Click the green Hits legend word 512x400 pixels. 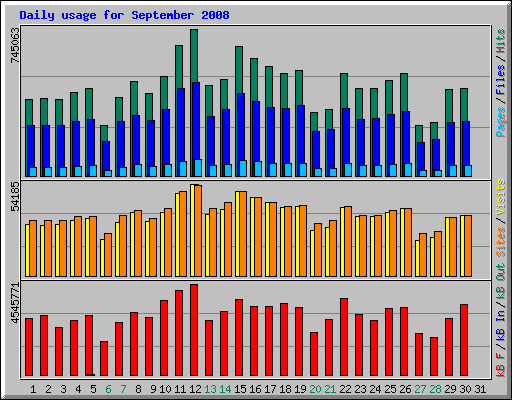tap(501, 41)
